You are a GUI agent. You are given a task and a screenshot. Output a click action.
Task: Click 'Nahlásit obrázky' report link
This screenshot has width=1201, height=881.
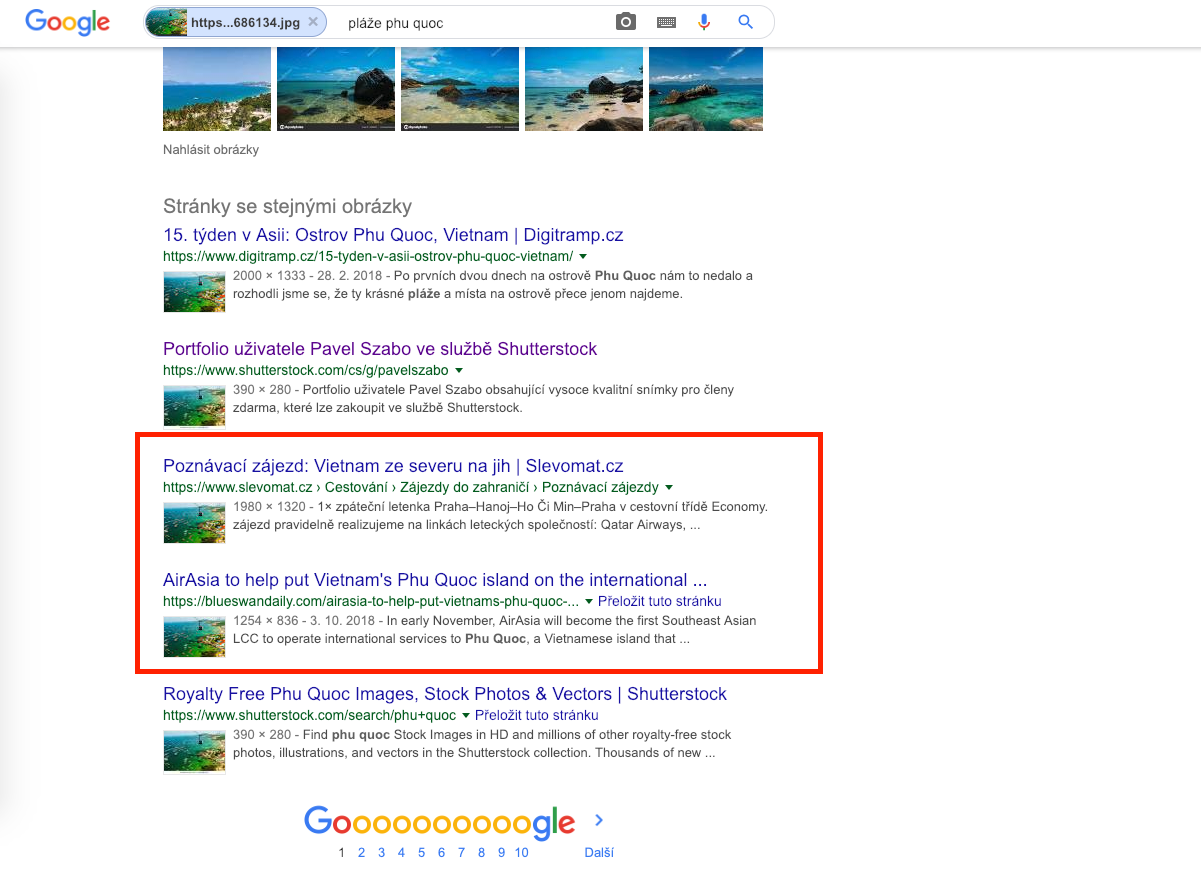(x=211, y=150)
